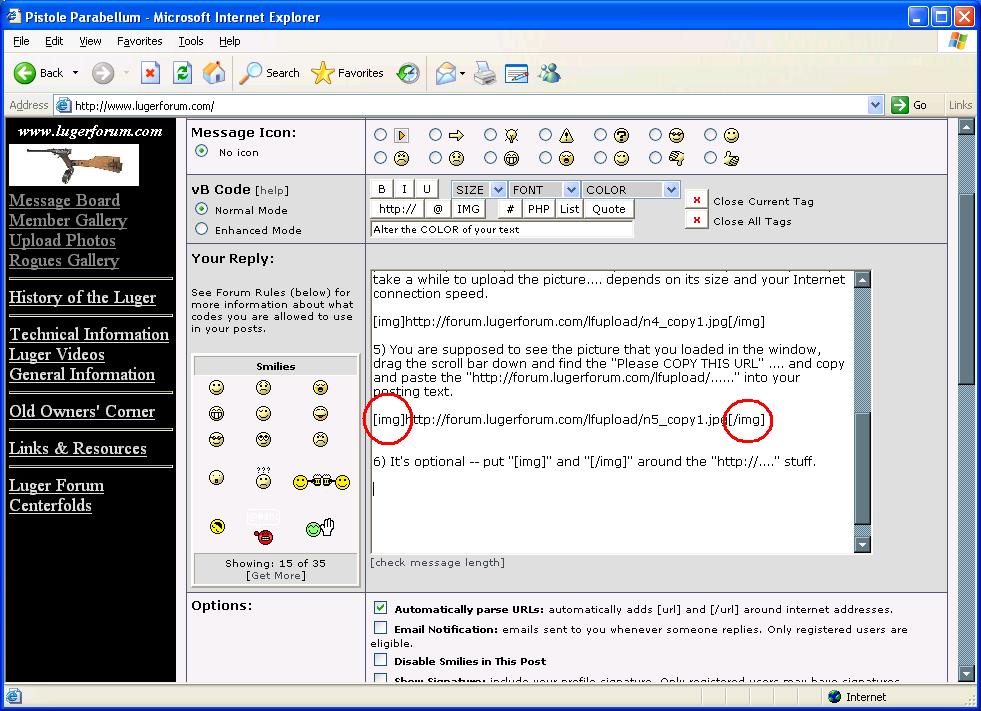981x711 pixels.
Task: Click the red X Close Current Tag icon
Action: pyautogui.click(x=697, y=200)
